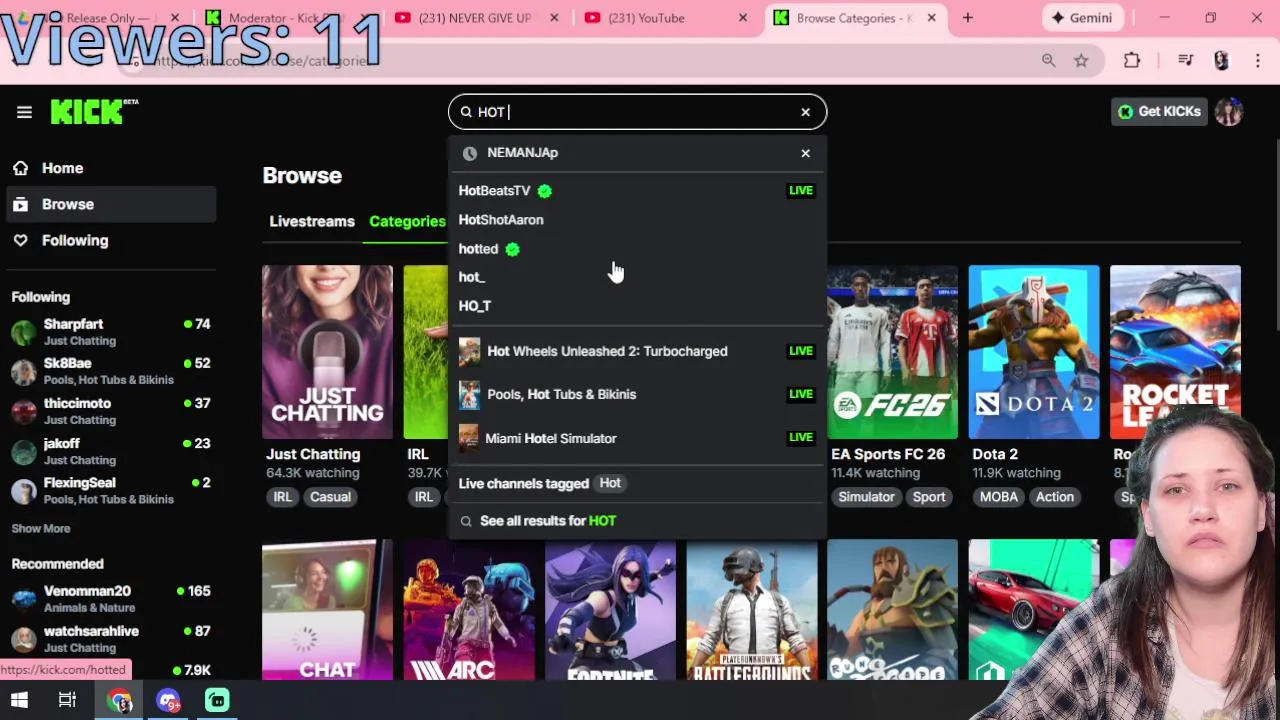Open hot_ channel suggestion
Image resolution: width=1280 pixels, height=720 pixels.
pyautogui.click(x=637, y=277)
